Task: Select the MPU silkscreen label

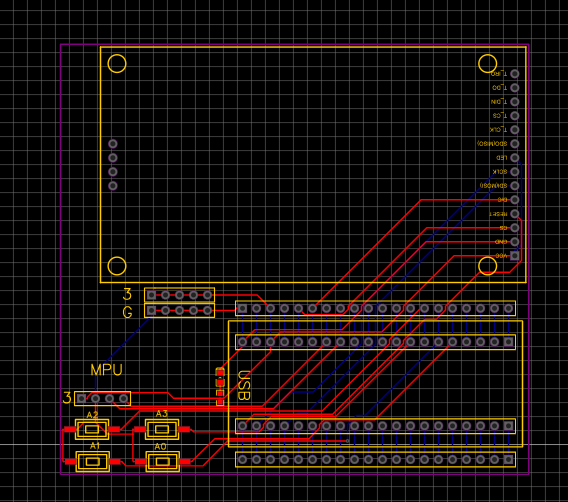Action: [106, 370]
